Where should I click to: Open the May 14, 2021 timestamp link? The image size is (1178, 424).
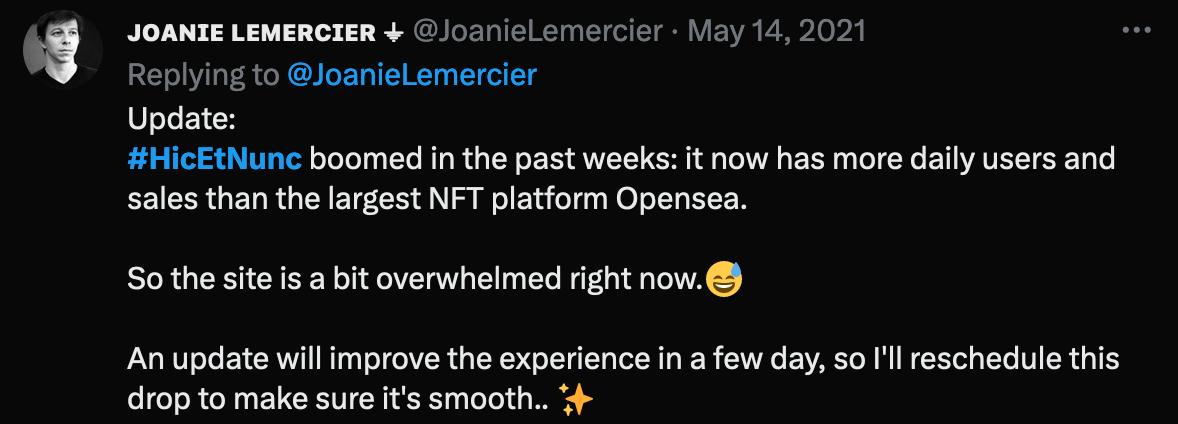coord(777,32)
